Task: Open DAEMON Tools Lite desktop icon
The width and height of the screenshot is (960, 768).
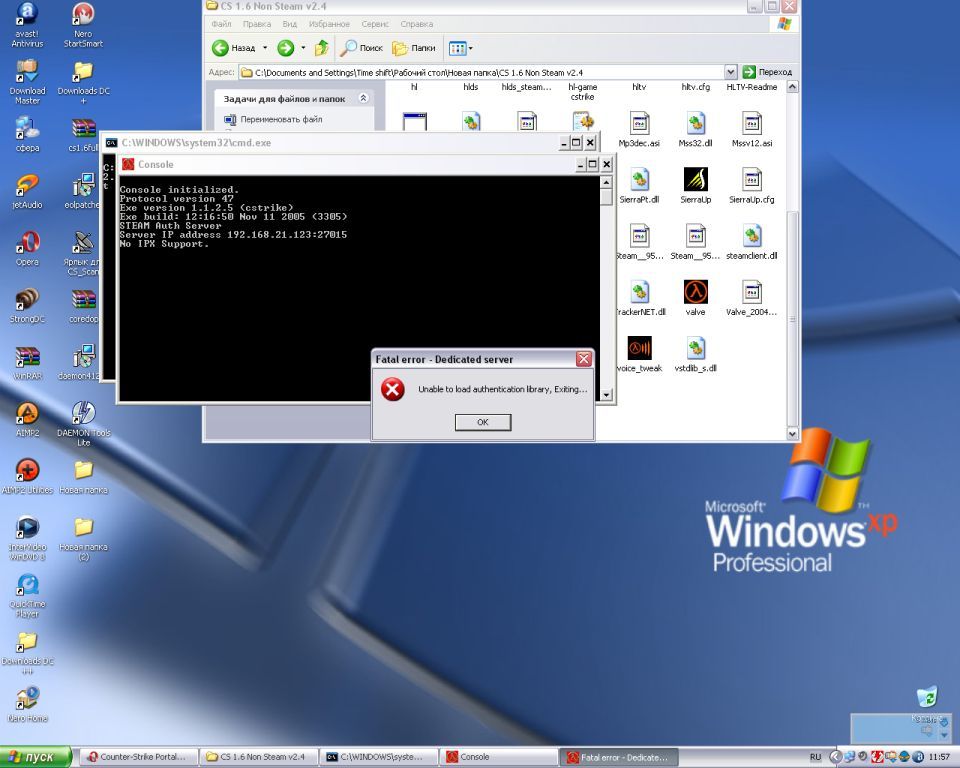Action: coord(83,424)
